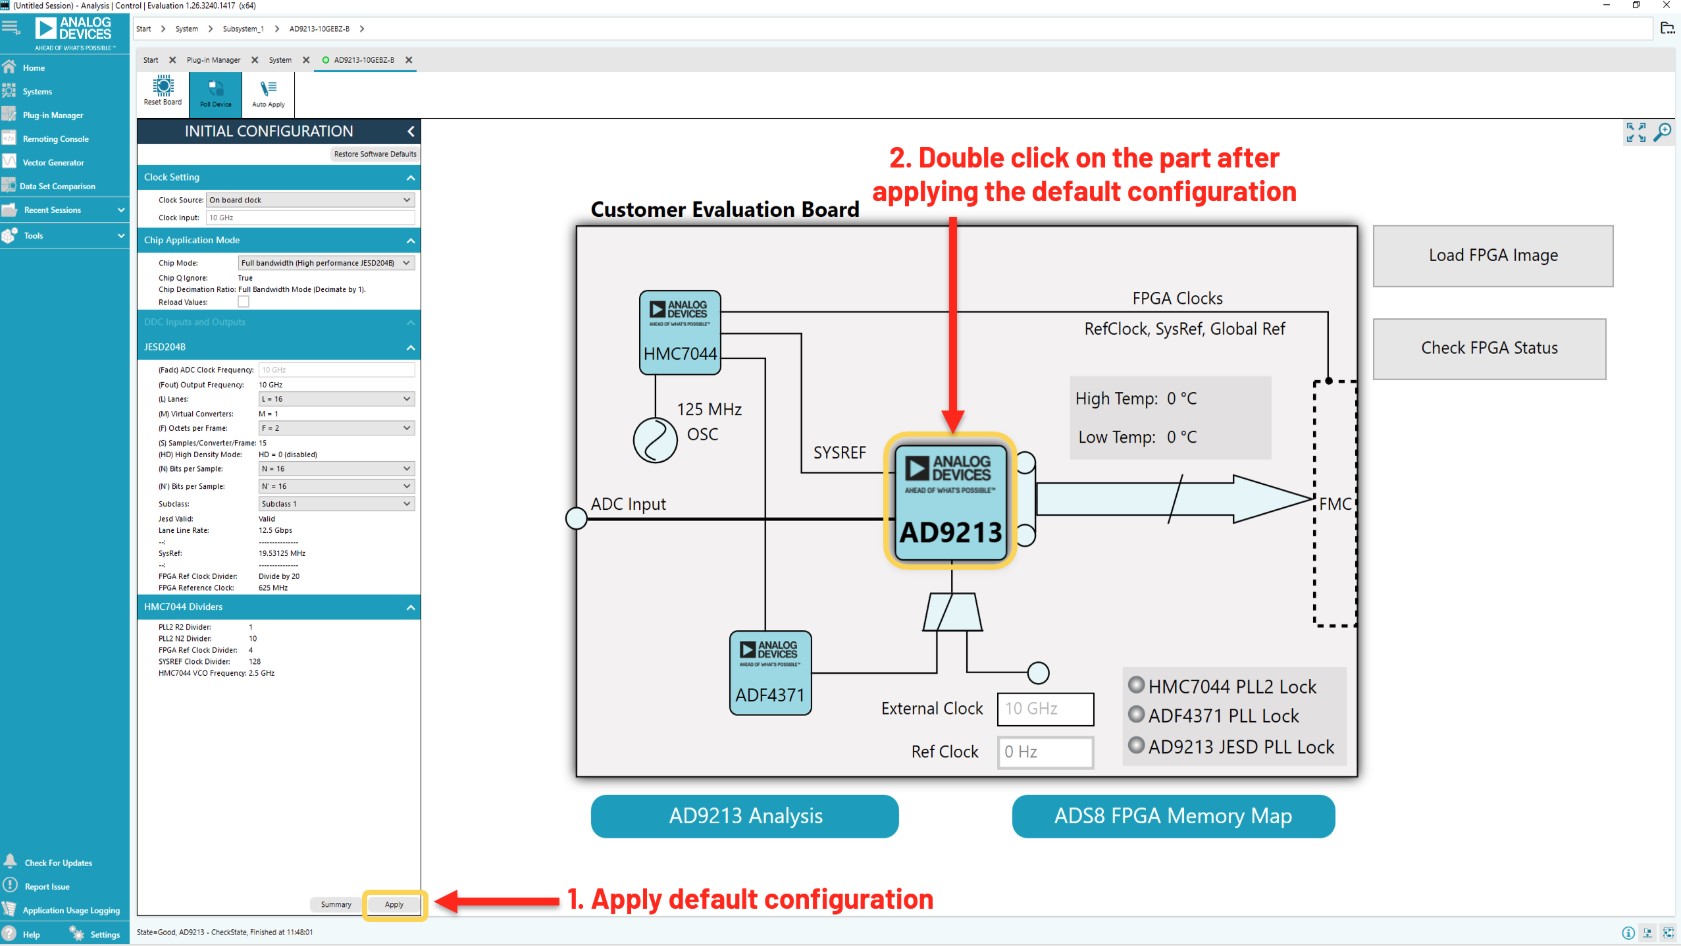Viewport: 1681px width, 946px height.
Task: Click Load FPGA Image button
Action: tap(1493, 256)
